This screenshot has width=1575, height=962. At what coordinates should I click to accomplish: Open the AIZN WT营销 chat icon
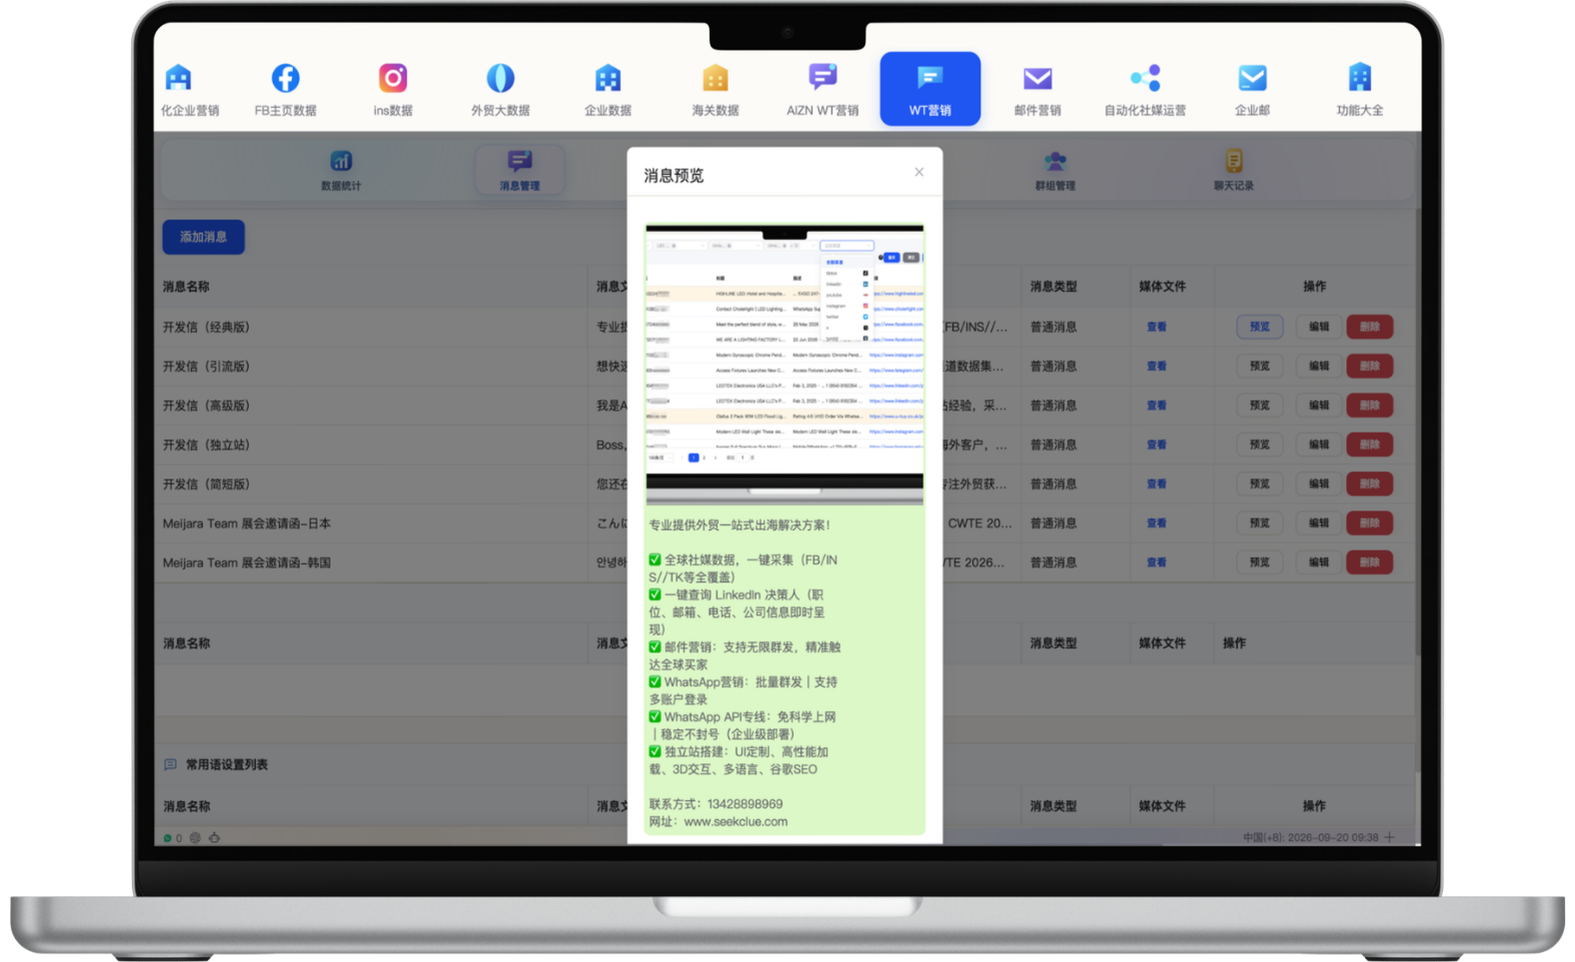822,78
